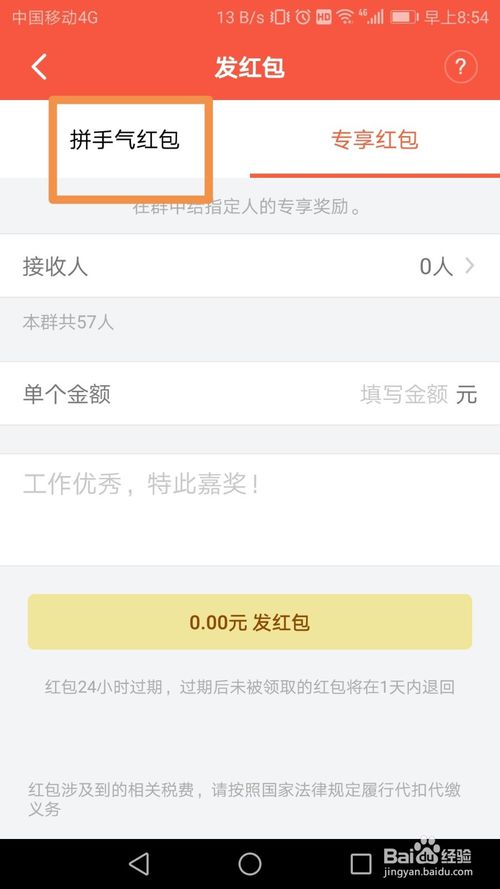500x889 pixels.
Task: Tap the back arrow icon
Action: tap(39, 67)
